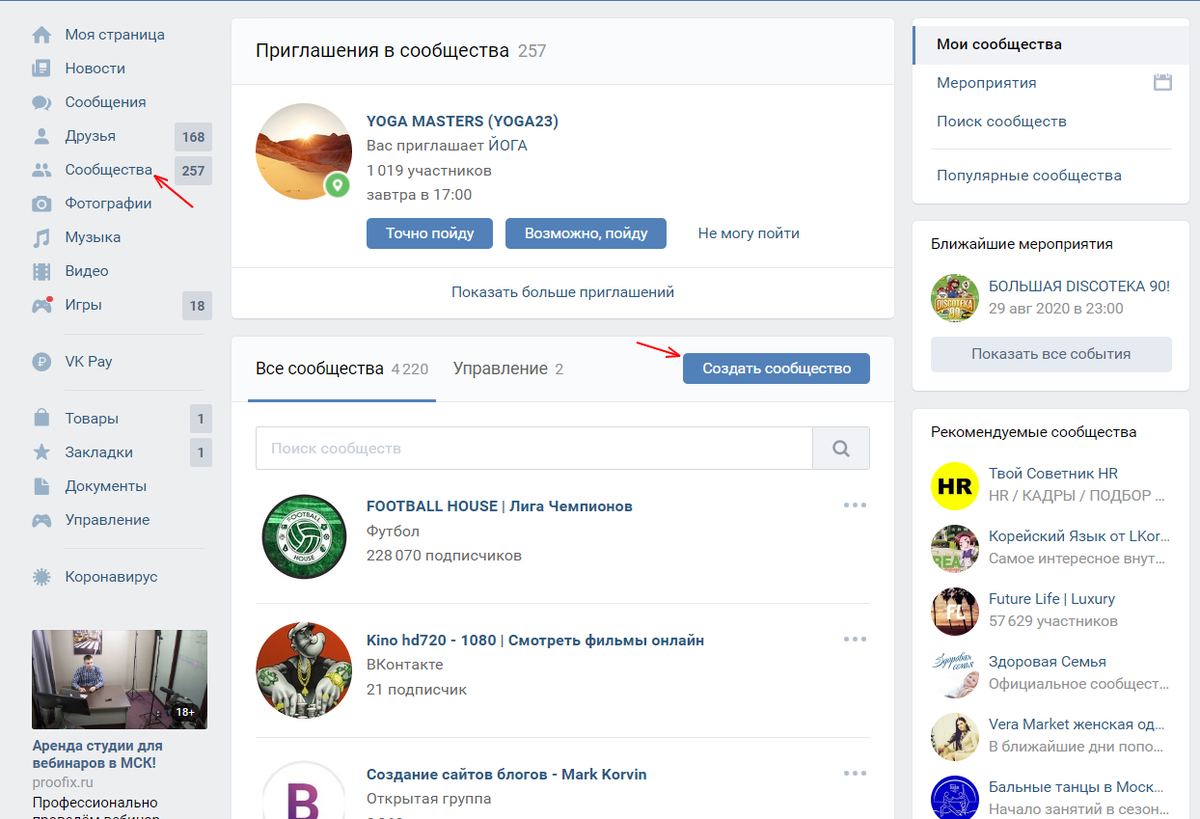Click Kino hd720 Popeye avatar
Image resolution: width=1200 pixels, height=819 pixels.
click(x=304, y=670)
